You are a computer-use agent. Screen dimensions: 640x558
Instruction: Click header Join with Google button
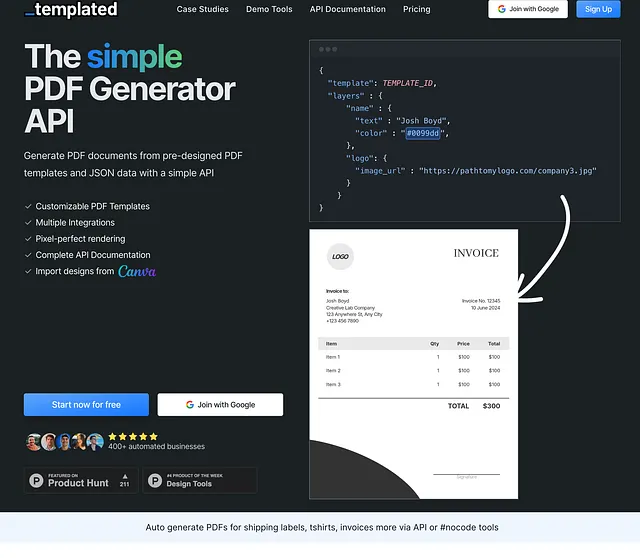tap(528, 9)
